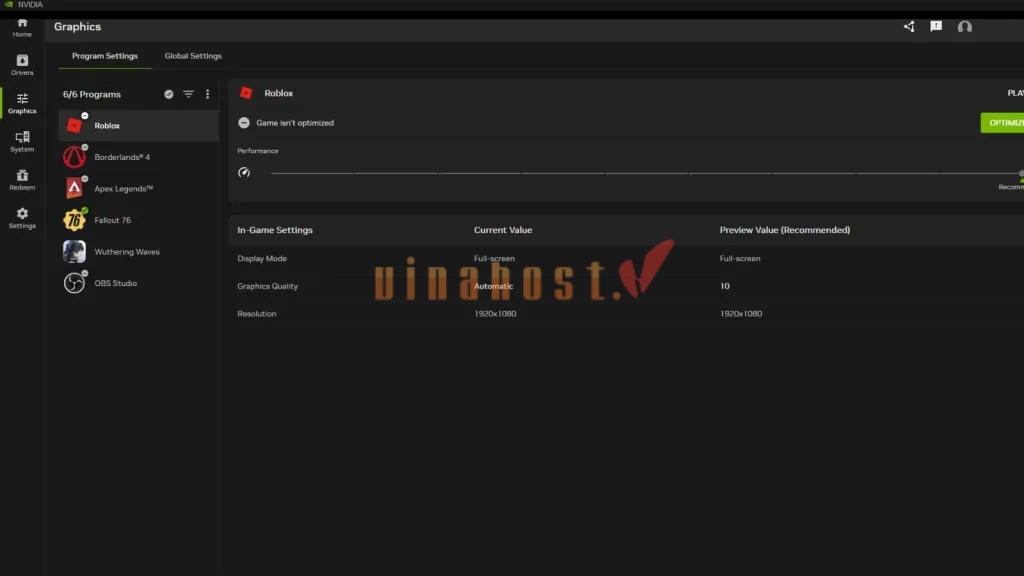Open the System section
The width and height of the screenshot is (1024, 576).
pos(22,141)
